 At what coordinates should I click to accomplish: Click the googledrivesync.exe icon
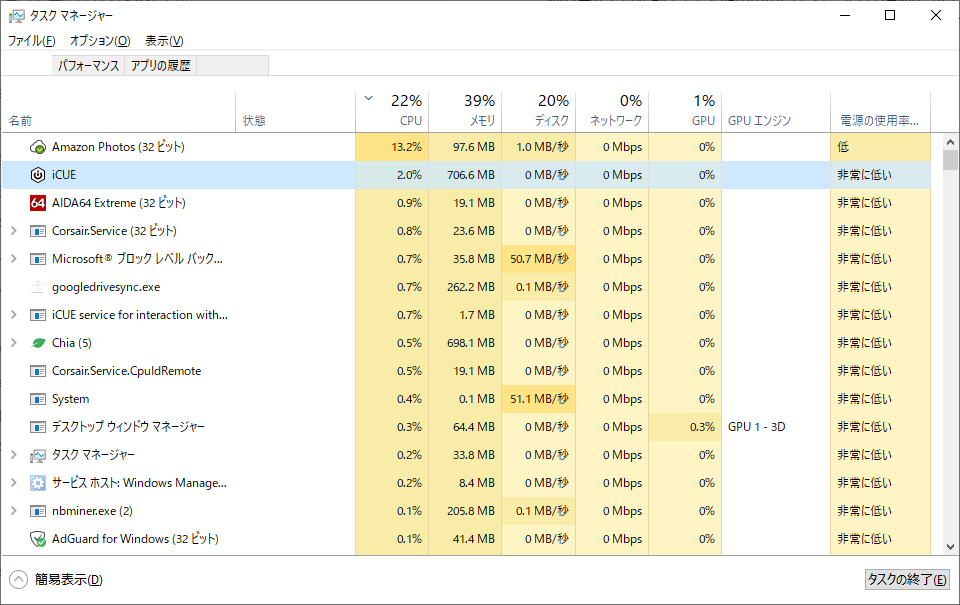(x=38, y=287)
